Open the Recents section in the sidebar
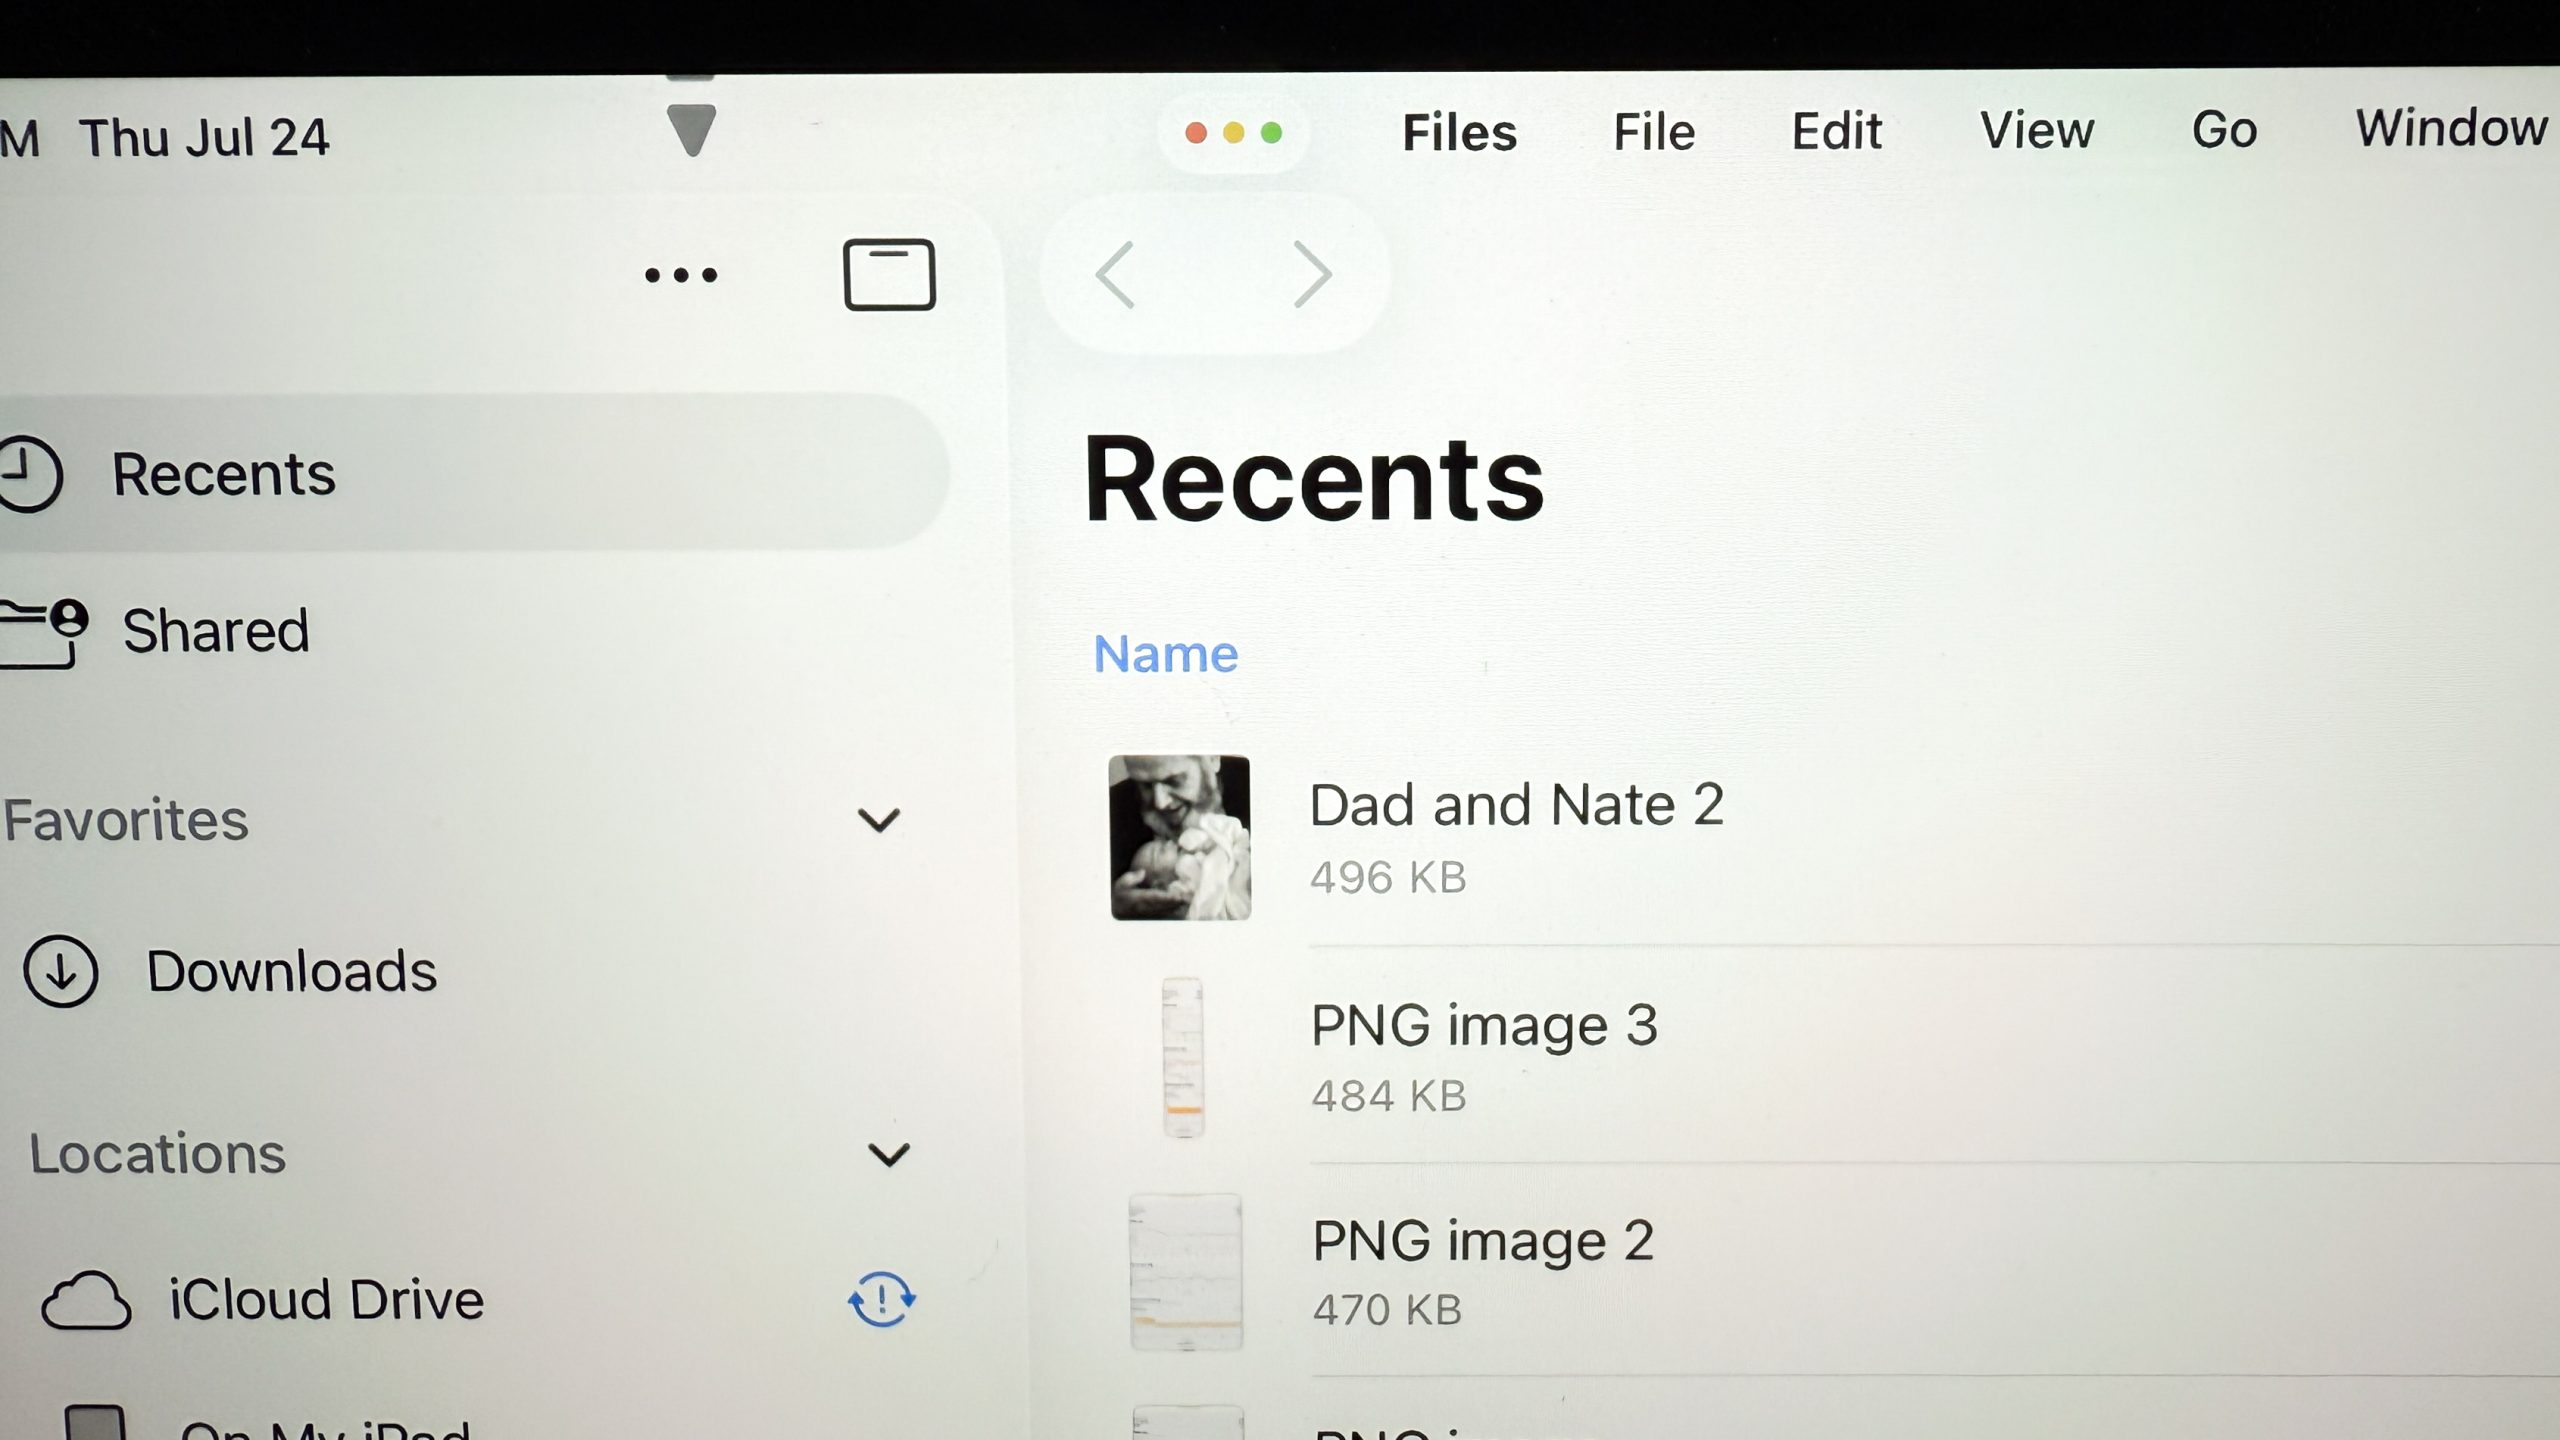 click(224, 473)
